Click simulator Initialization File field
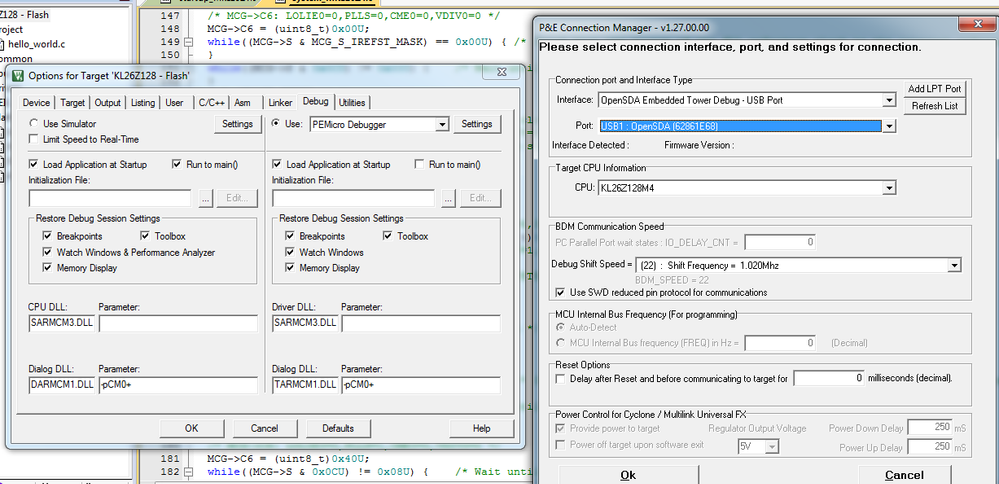The width and height of the screenshot is (999, 484). coord(110,198)
